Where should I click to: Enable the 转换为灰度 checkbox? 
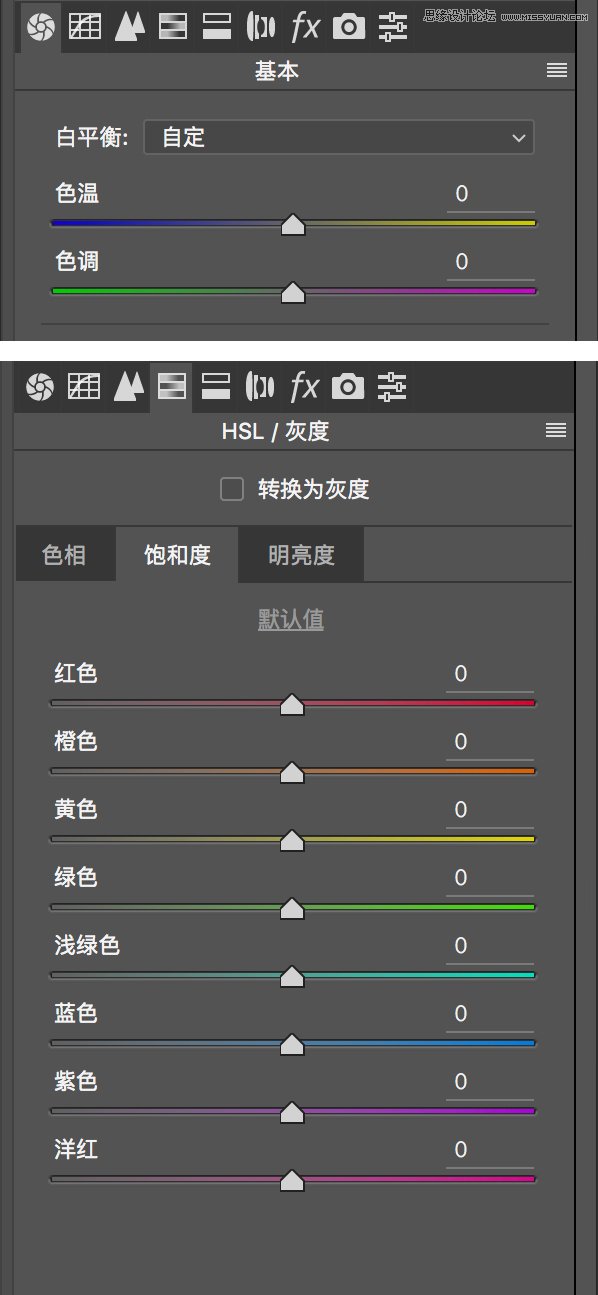pyautogui.click(x=231, y=489)
